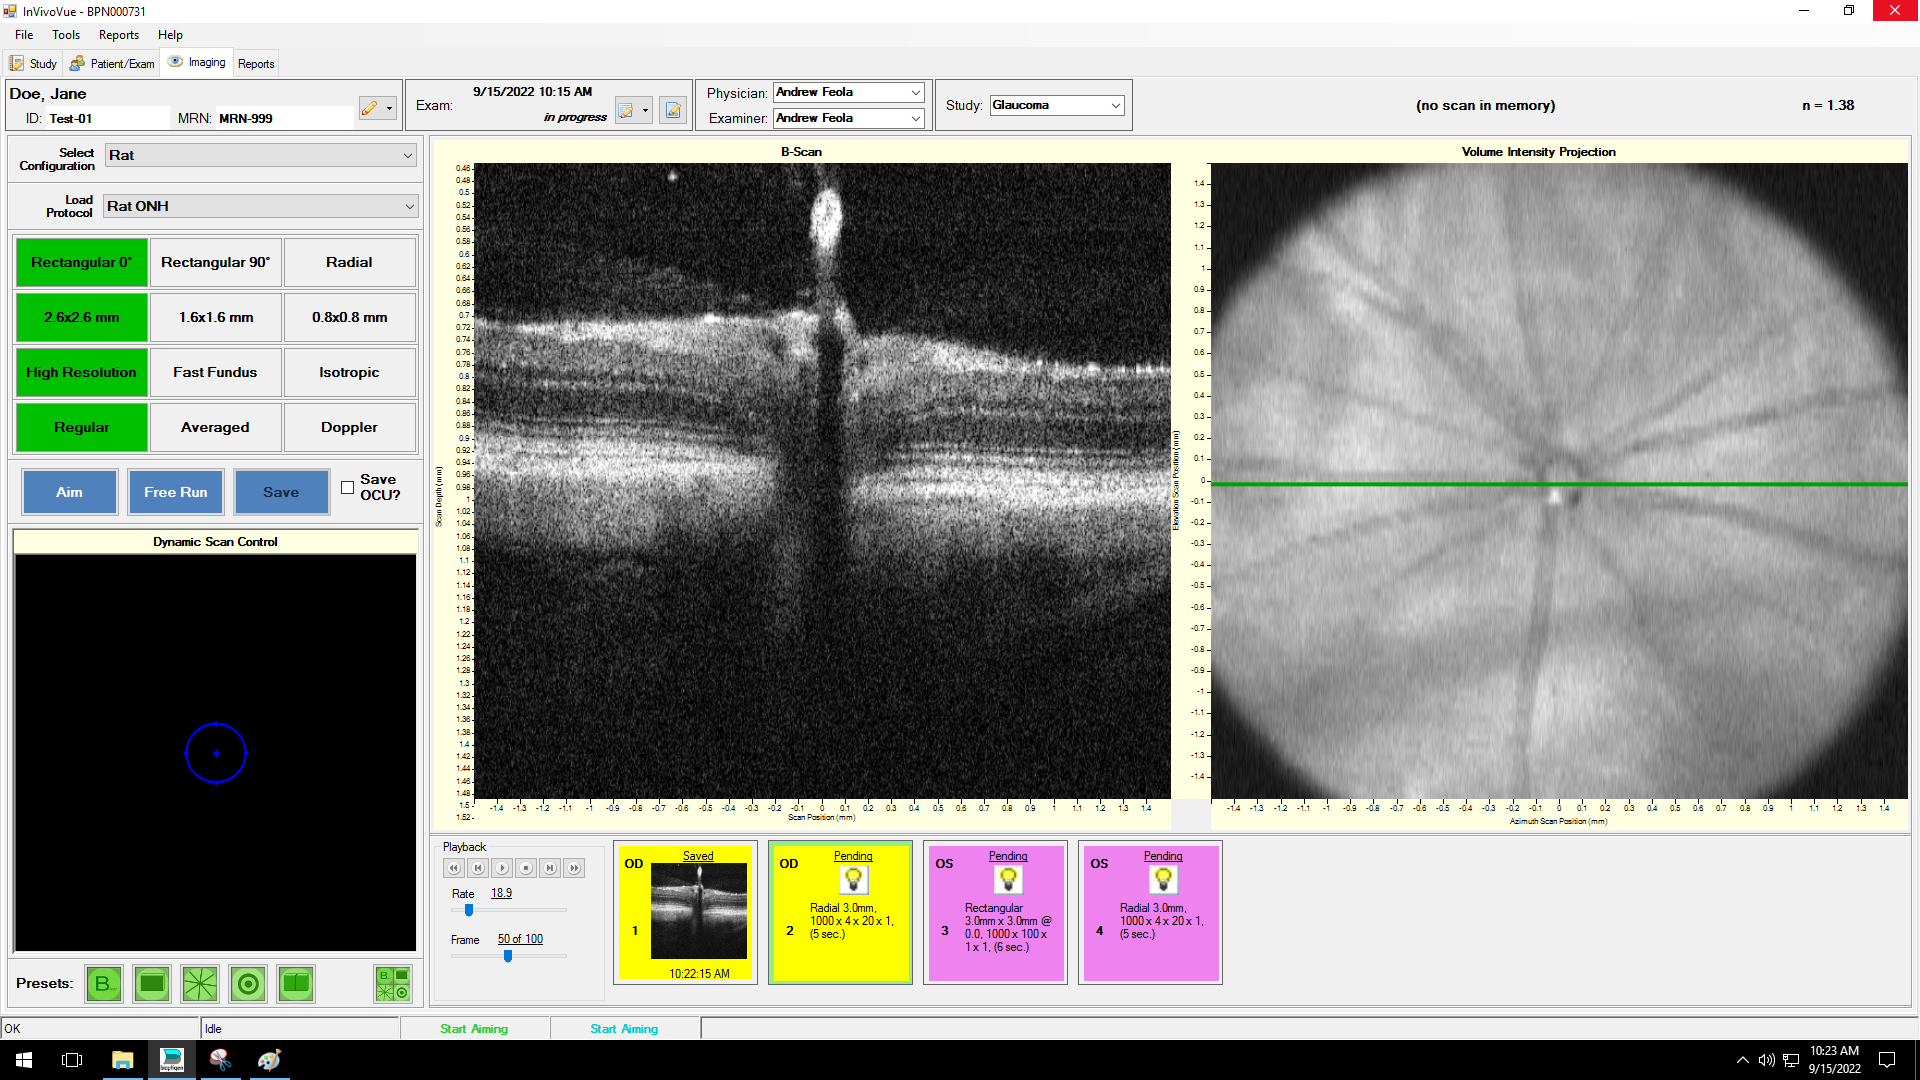Image resolution: width=1920 pixels, height=1080 pixels.
Task: Select the circular ring preset icon
Action: [x=248, y=984]
